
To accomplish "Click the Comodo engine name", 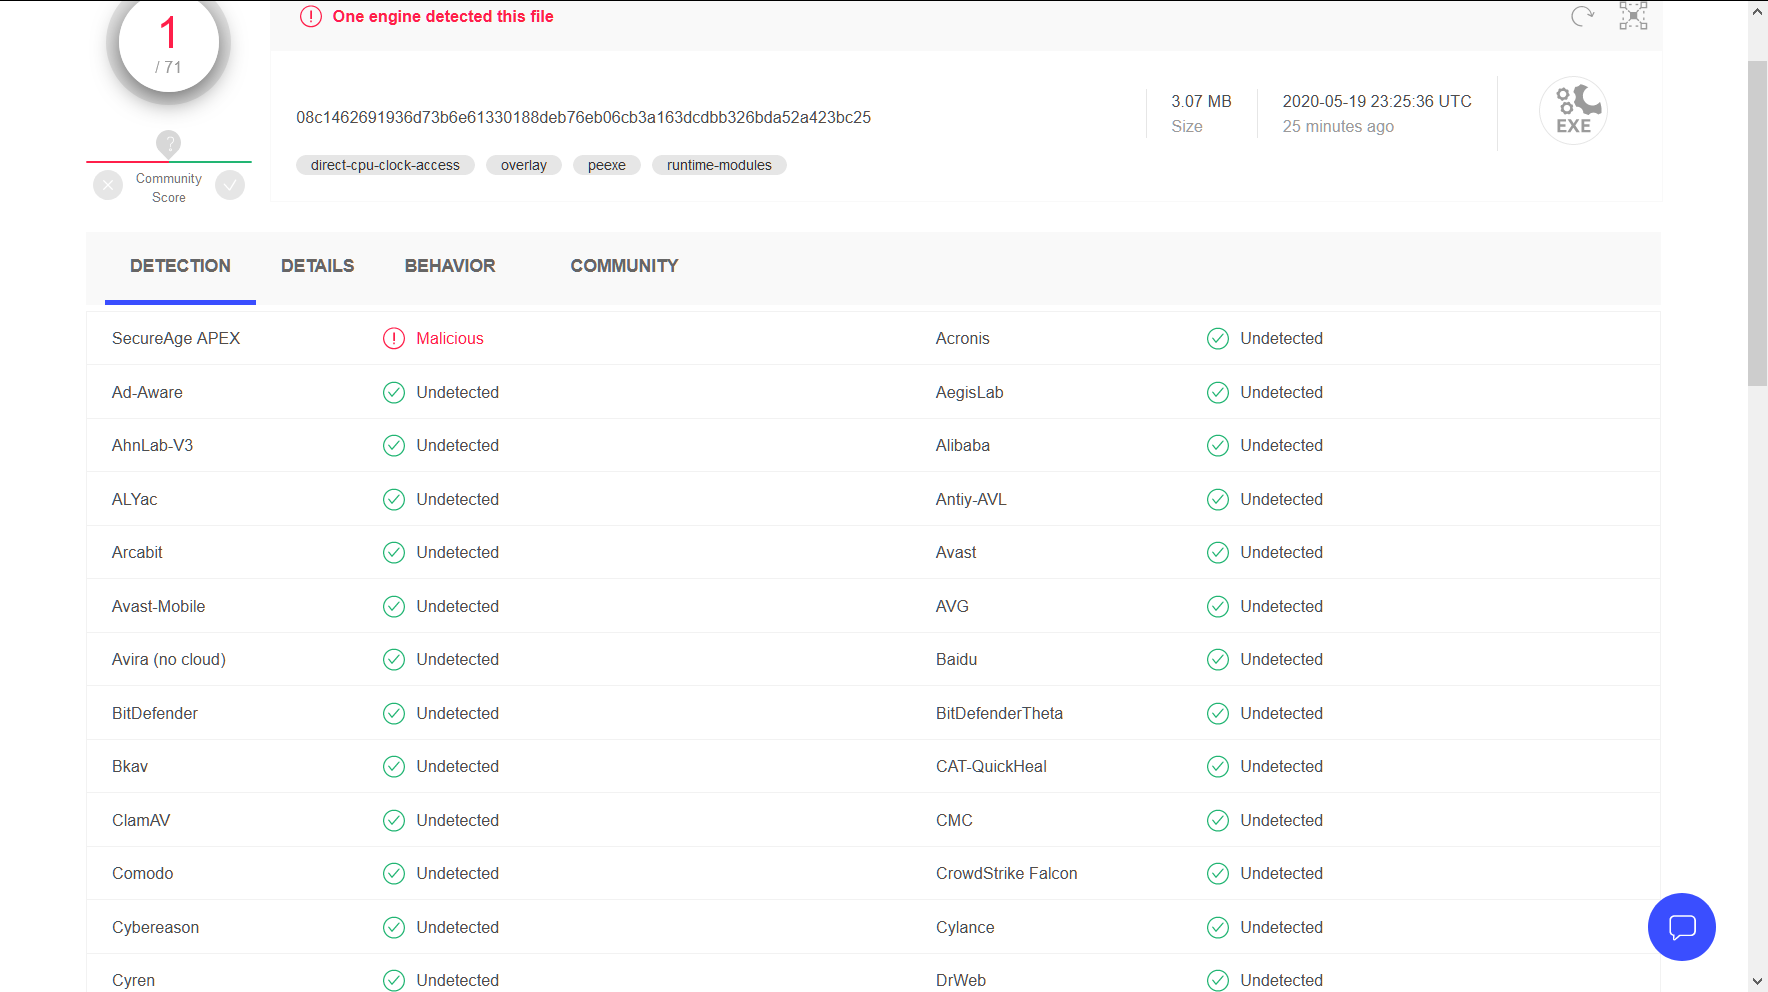I will 143,874.
